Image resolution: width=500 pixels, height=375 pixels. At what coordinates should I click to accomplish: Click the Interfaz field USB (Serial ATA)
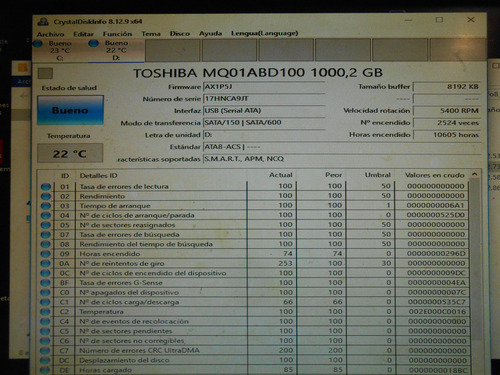[264, 111]
